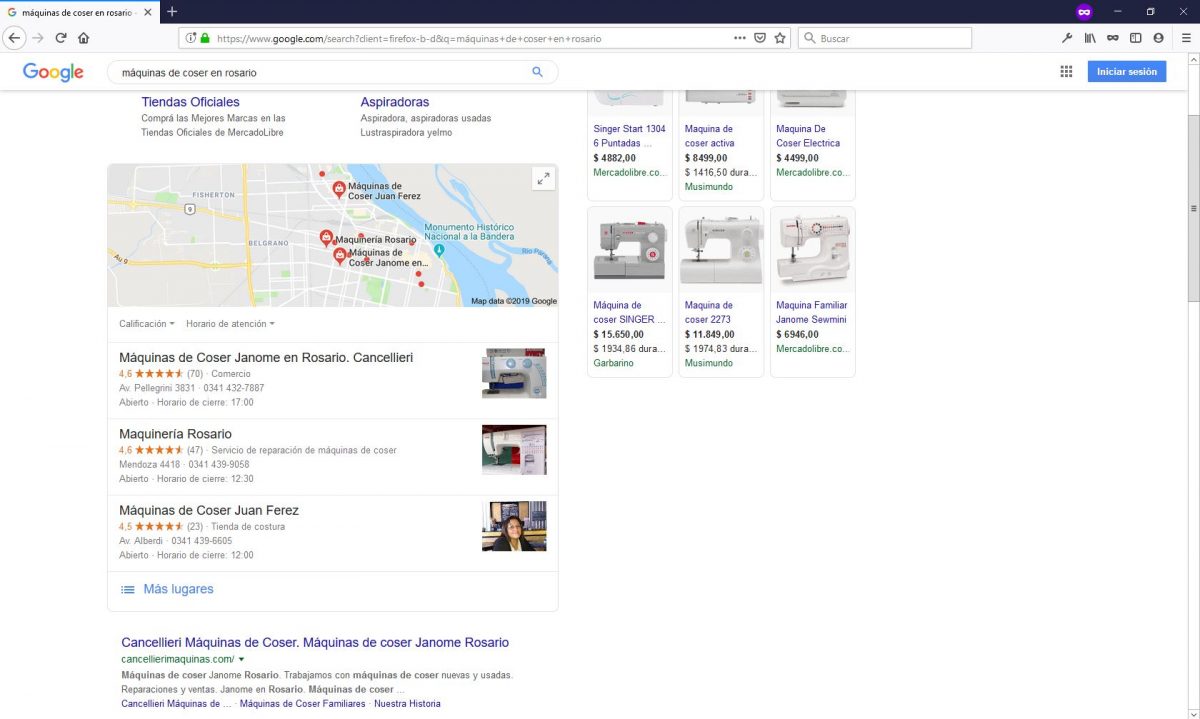
Task: Open a new browser tab
Action: coord(172,12)
